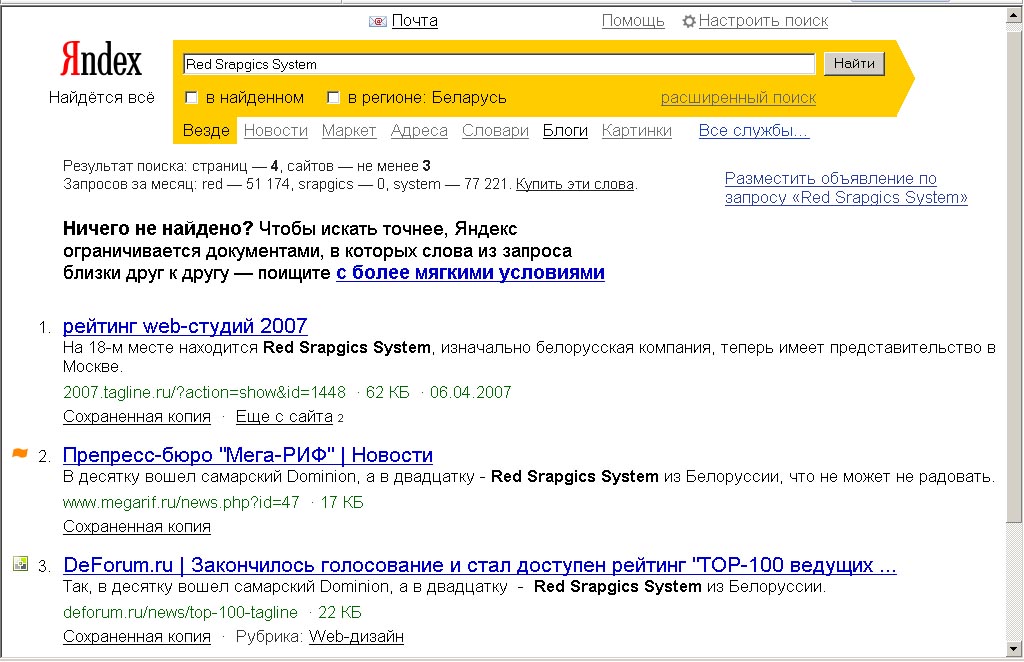Click the slogan text 'Найдётся всё'
The image size is (1024, 662).
tap(102, 98)
